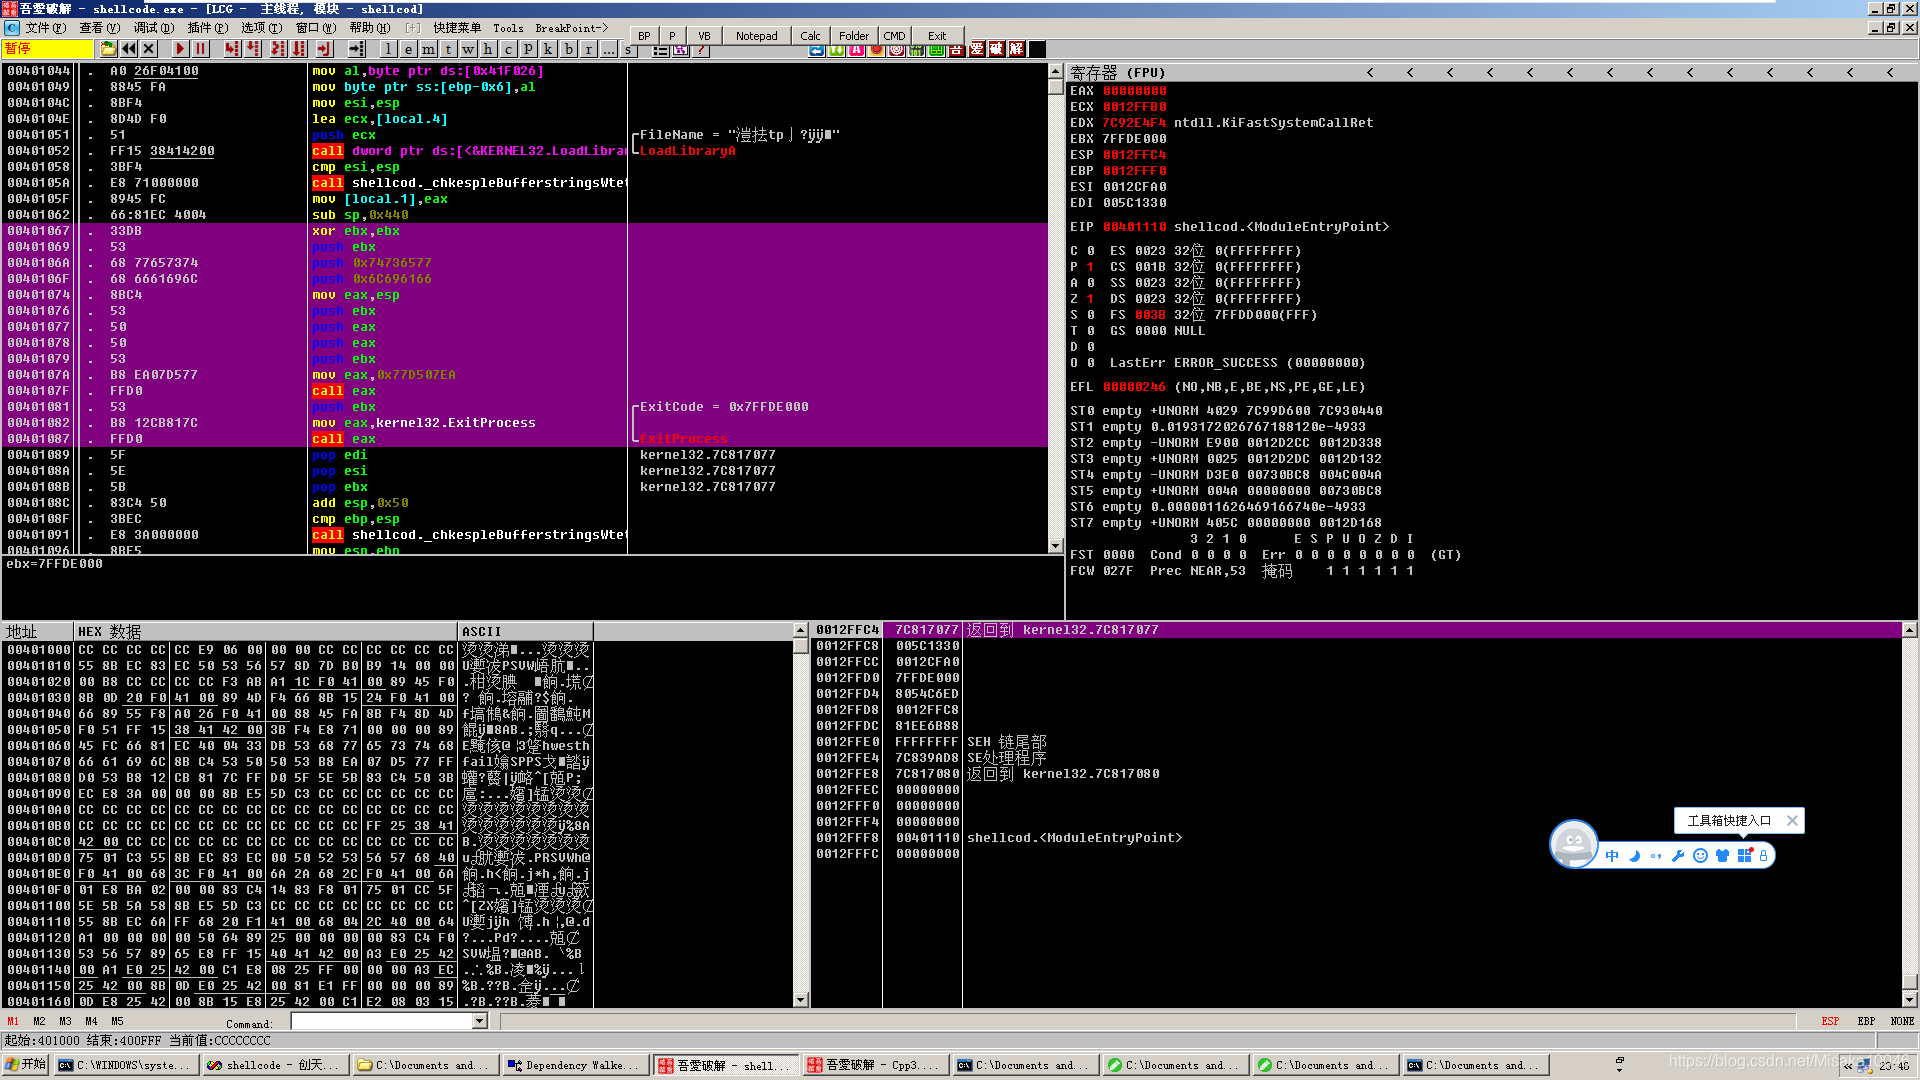Viewport: 1920px width, 1080px height.
Task: Toggle punctuation mode on IME bar
Action: (1656, 855)
